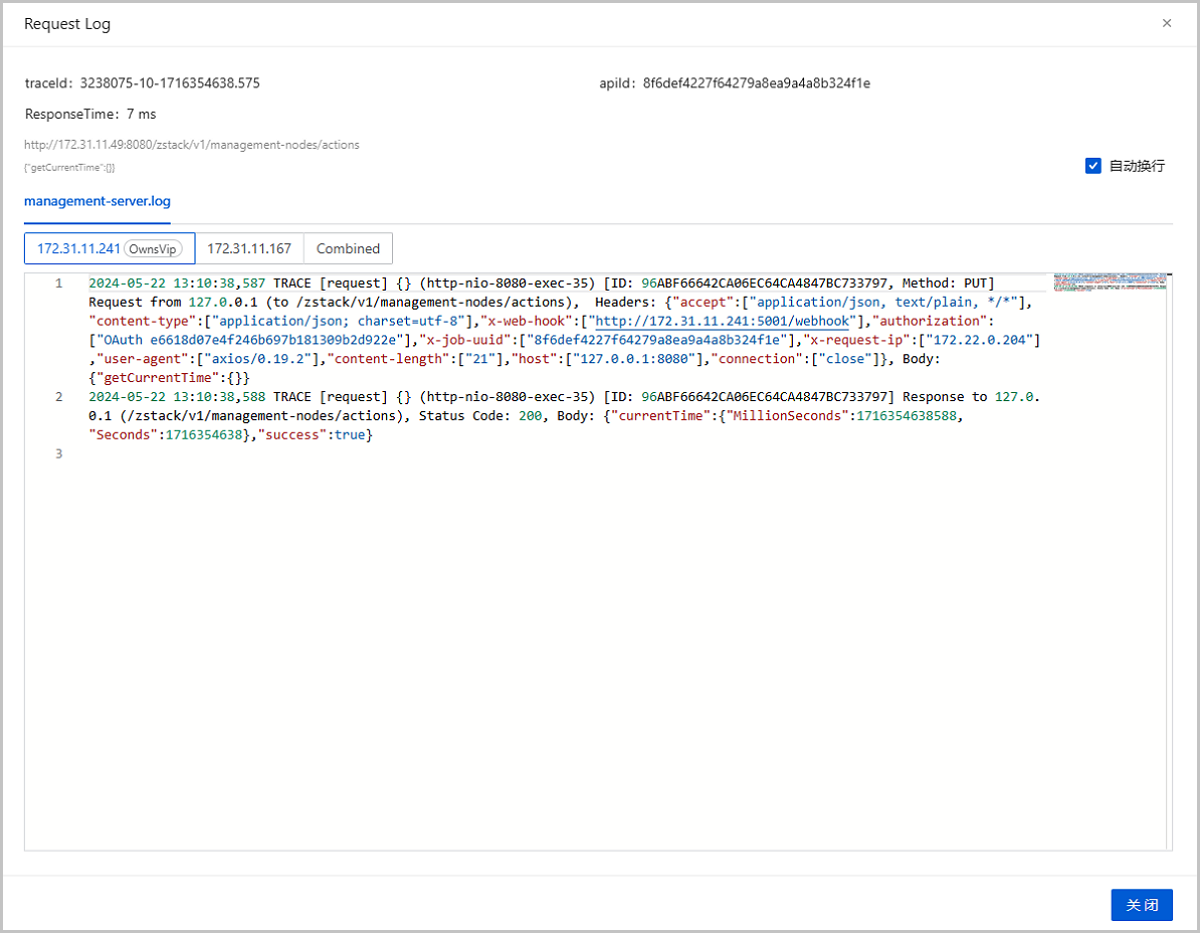Switch to the management-server.log tab
Screen dimensions: 1200x933
[97, 201]
